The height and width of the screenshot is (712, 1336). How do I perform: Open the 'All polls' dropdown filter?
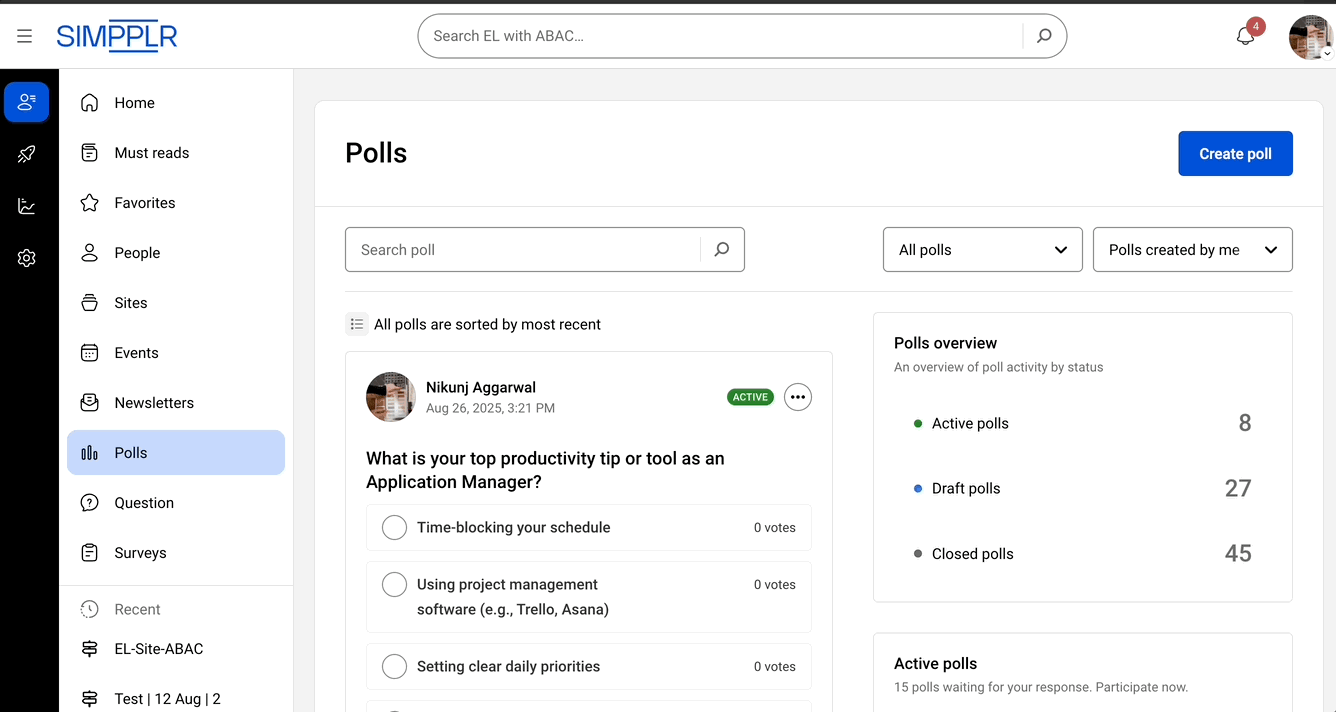(x=982, y=249)
